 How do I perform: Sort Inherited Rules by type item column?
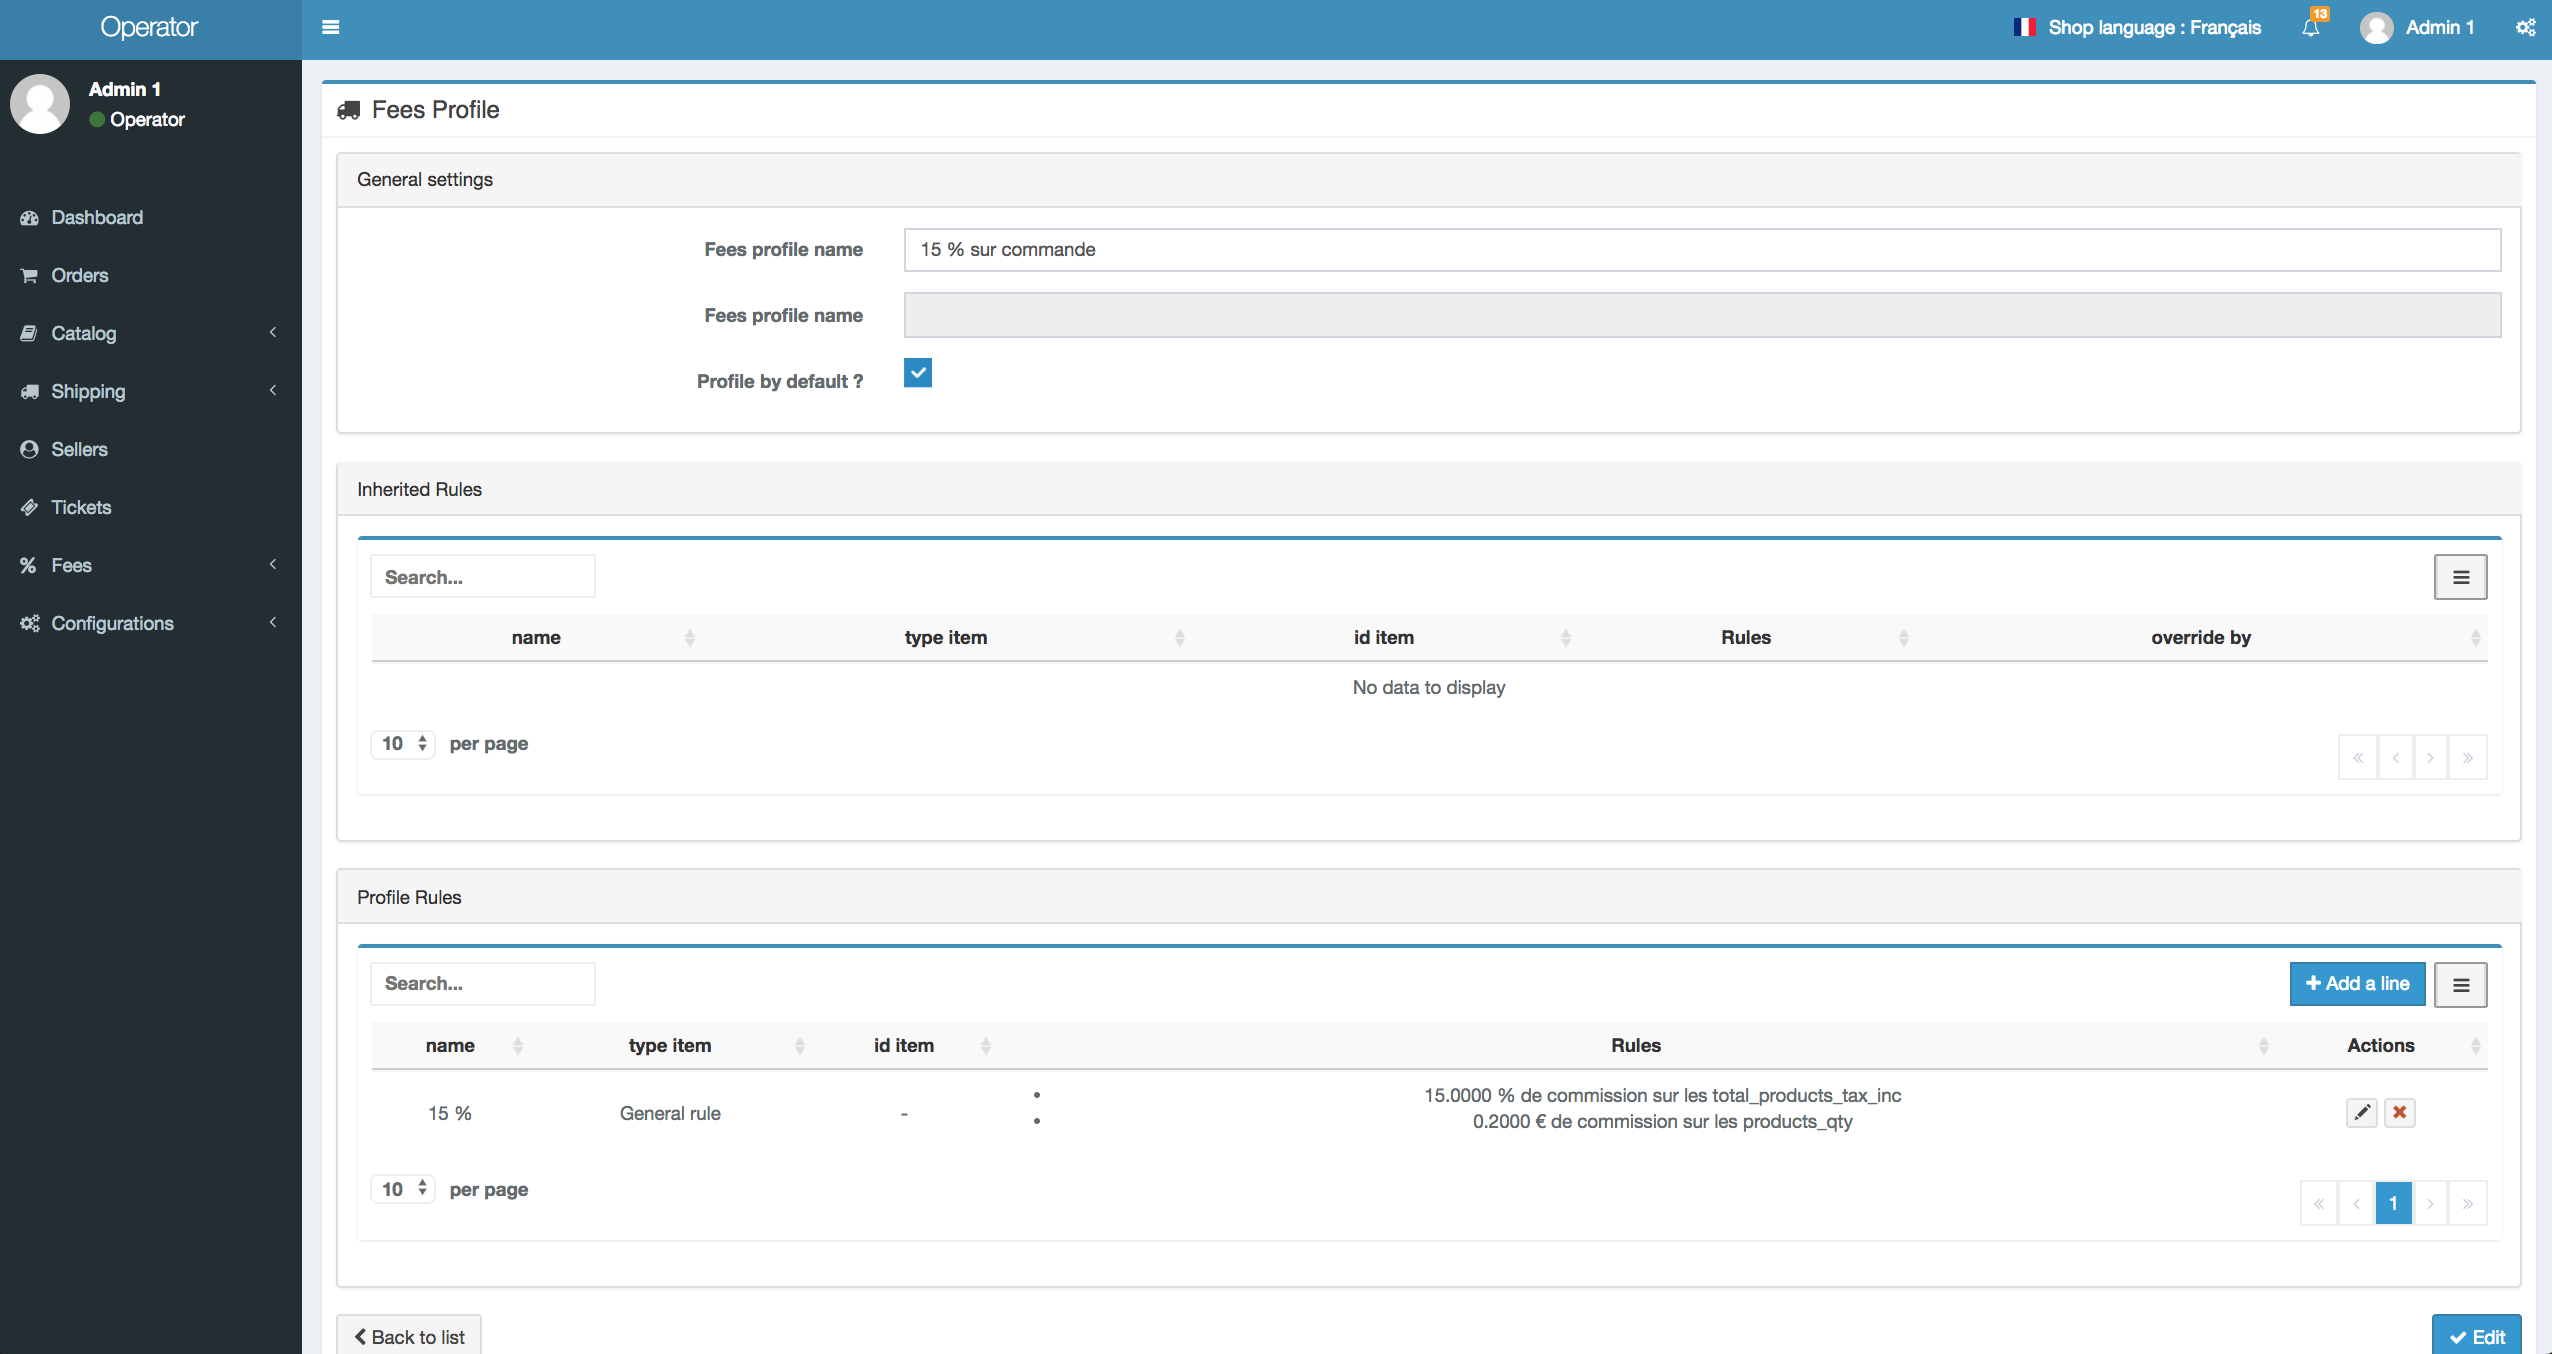click(x=945, y=637)
